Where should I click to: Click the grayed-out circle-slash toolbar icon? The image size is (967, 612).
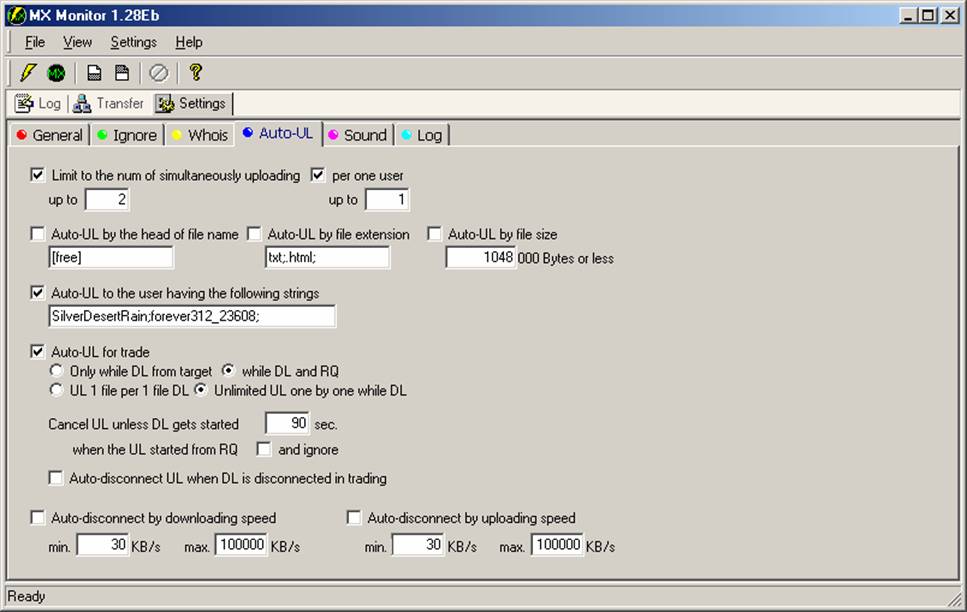[x=158, y=73]
